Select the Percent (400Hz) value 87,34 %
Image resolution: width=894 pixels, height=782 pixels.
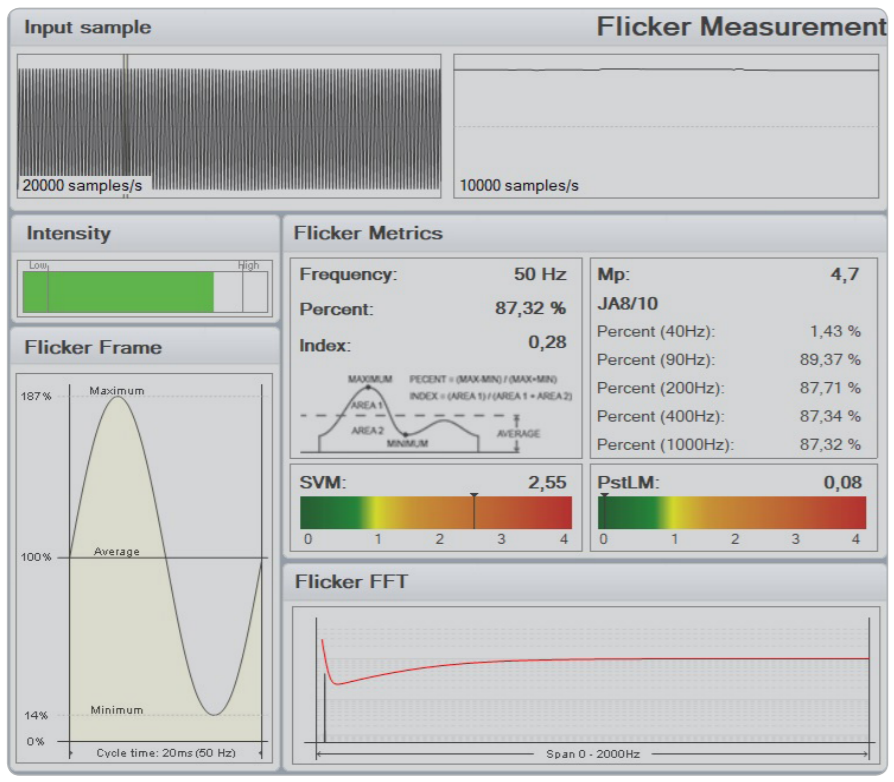(x=830, y=416)
